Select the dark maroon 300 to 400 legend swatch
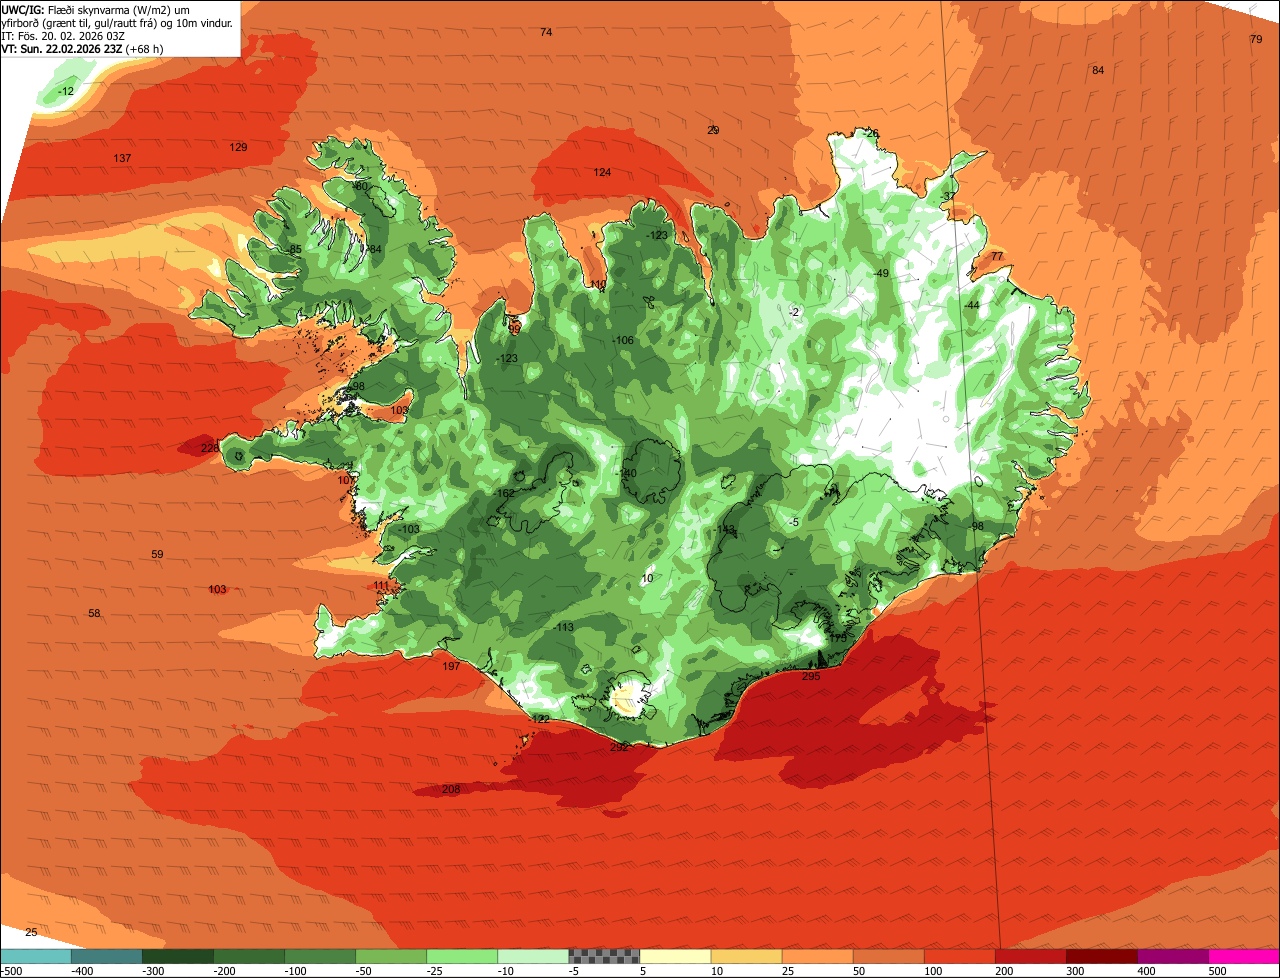 (x=1100, y=956)
